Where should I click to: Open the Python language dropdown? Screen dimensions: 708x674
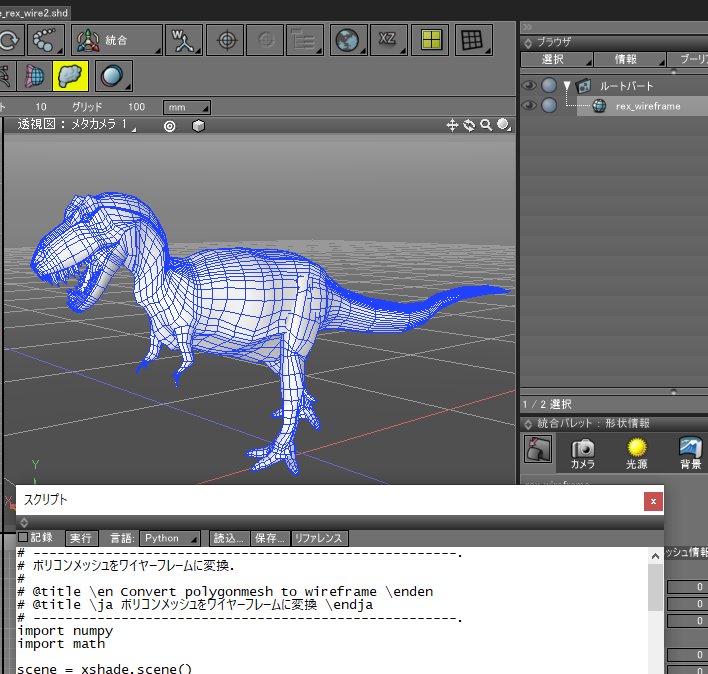[170, 538]
